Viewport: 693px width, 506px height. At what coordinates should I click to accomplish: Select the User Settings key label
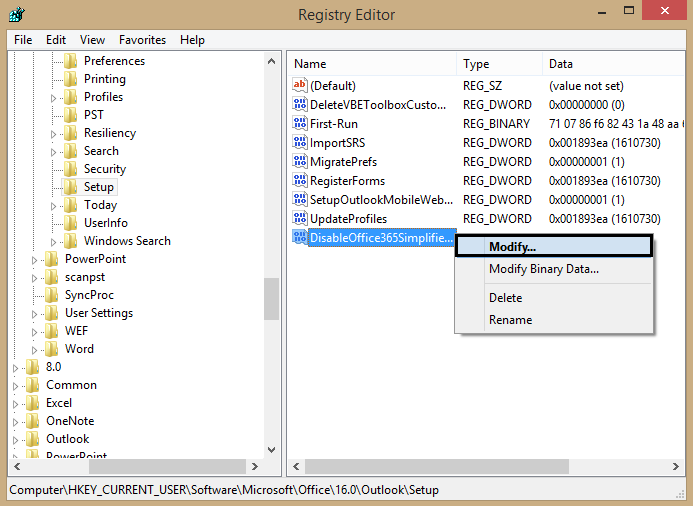(x=99, y=313)
